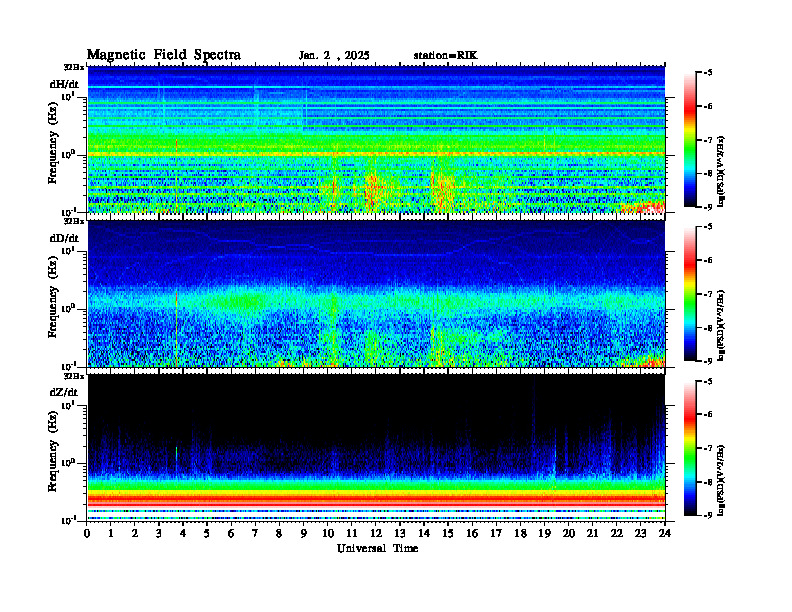The height and width of the screenshot is (612, 792).
Task: Click the hour tick label "21" on time axis
Action: (x=592, y=534)
